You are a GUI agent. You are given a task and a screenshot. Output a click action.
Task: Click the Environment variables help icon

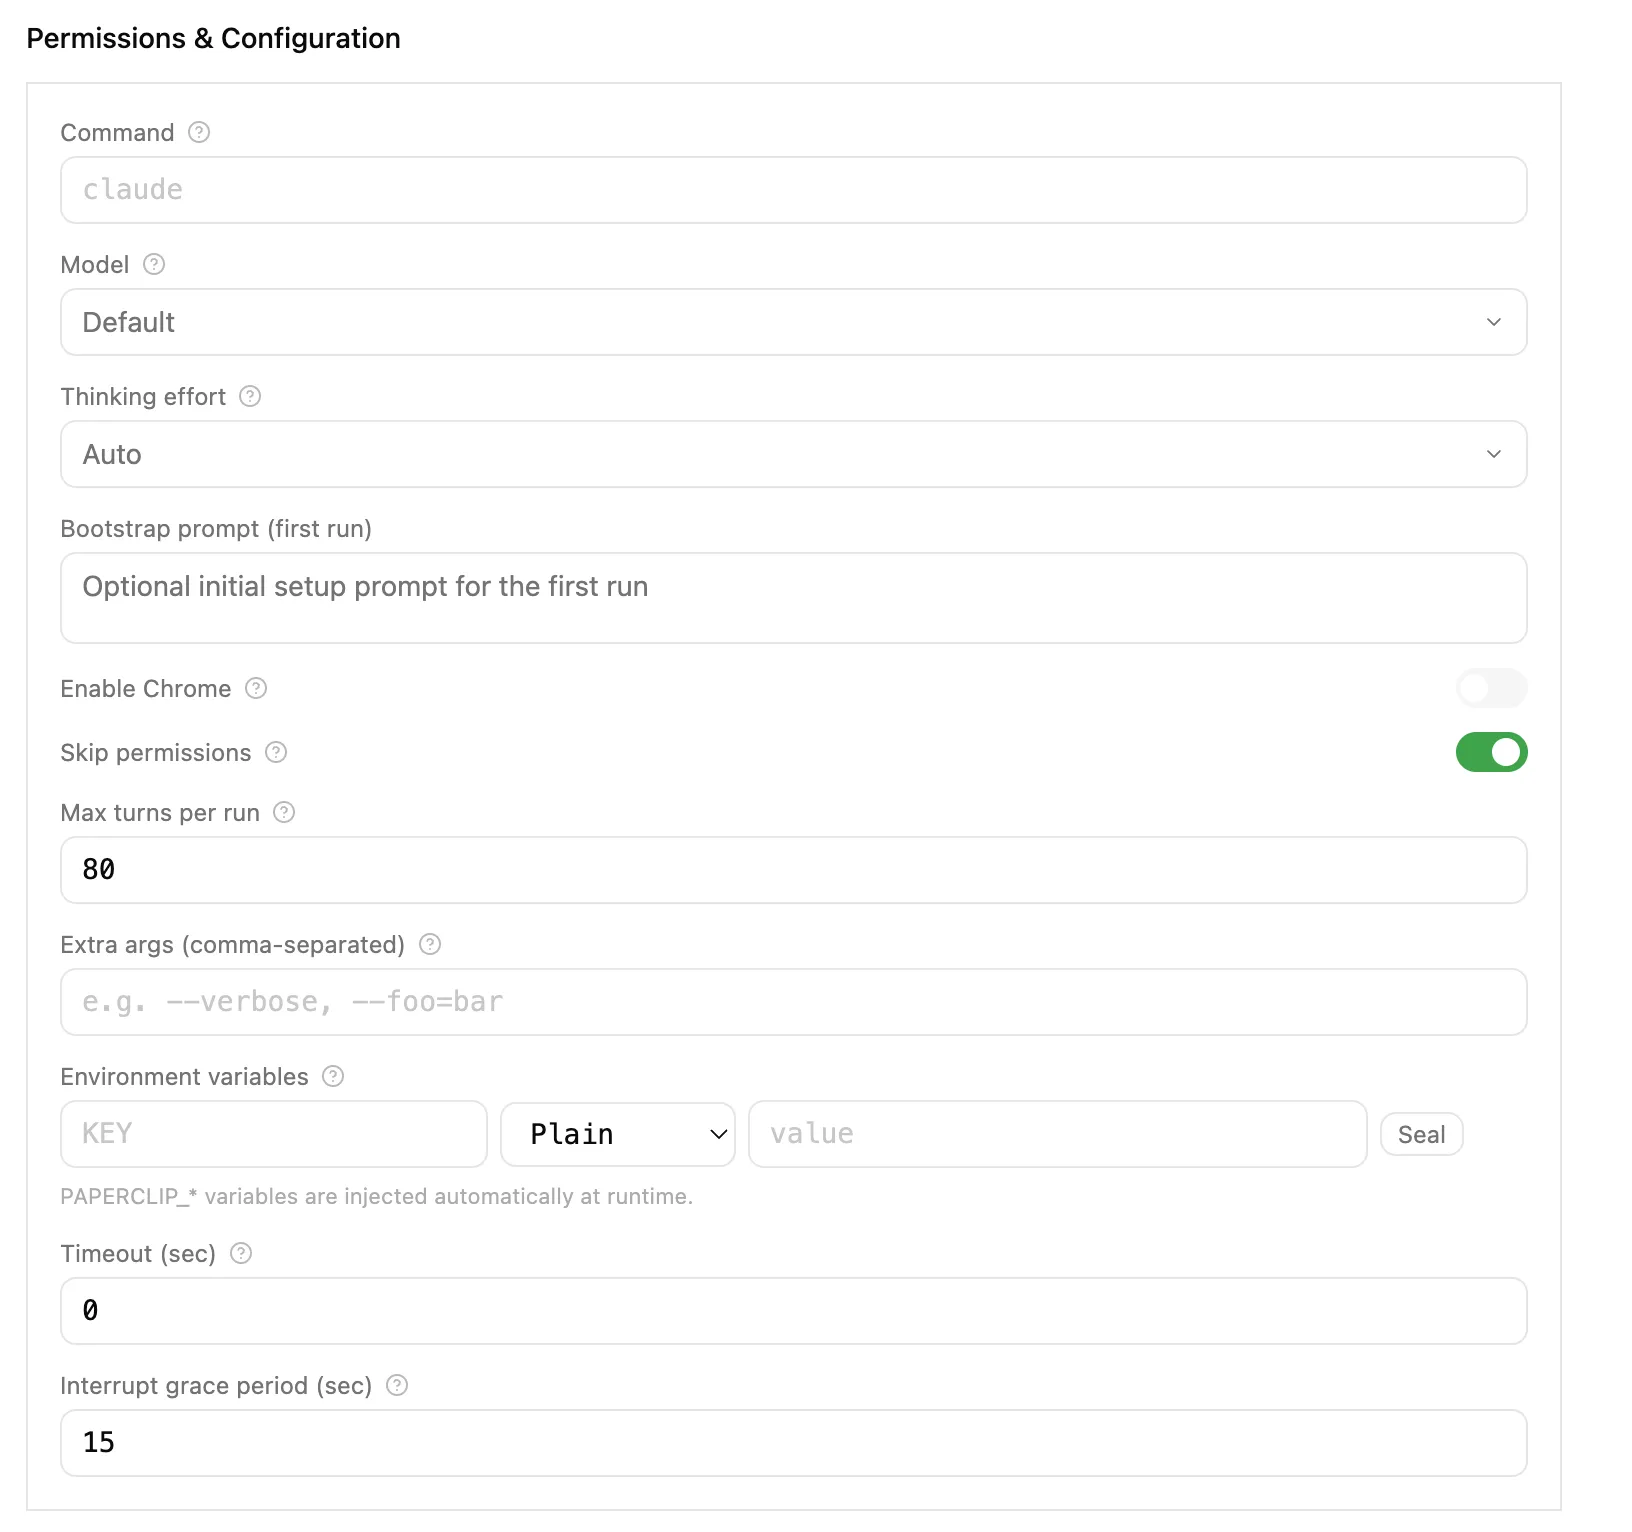click(333, 1076)
